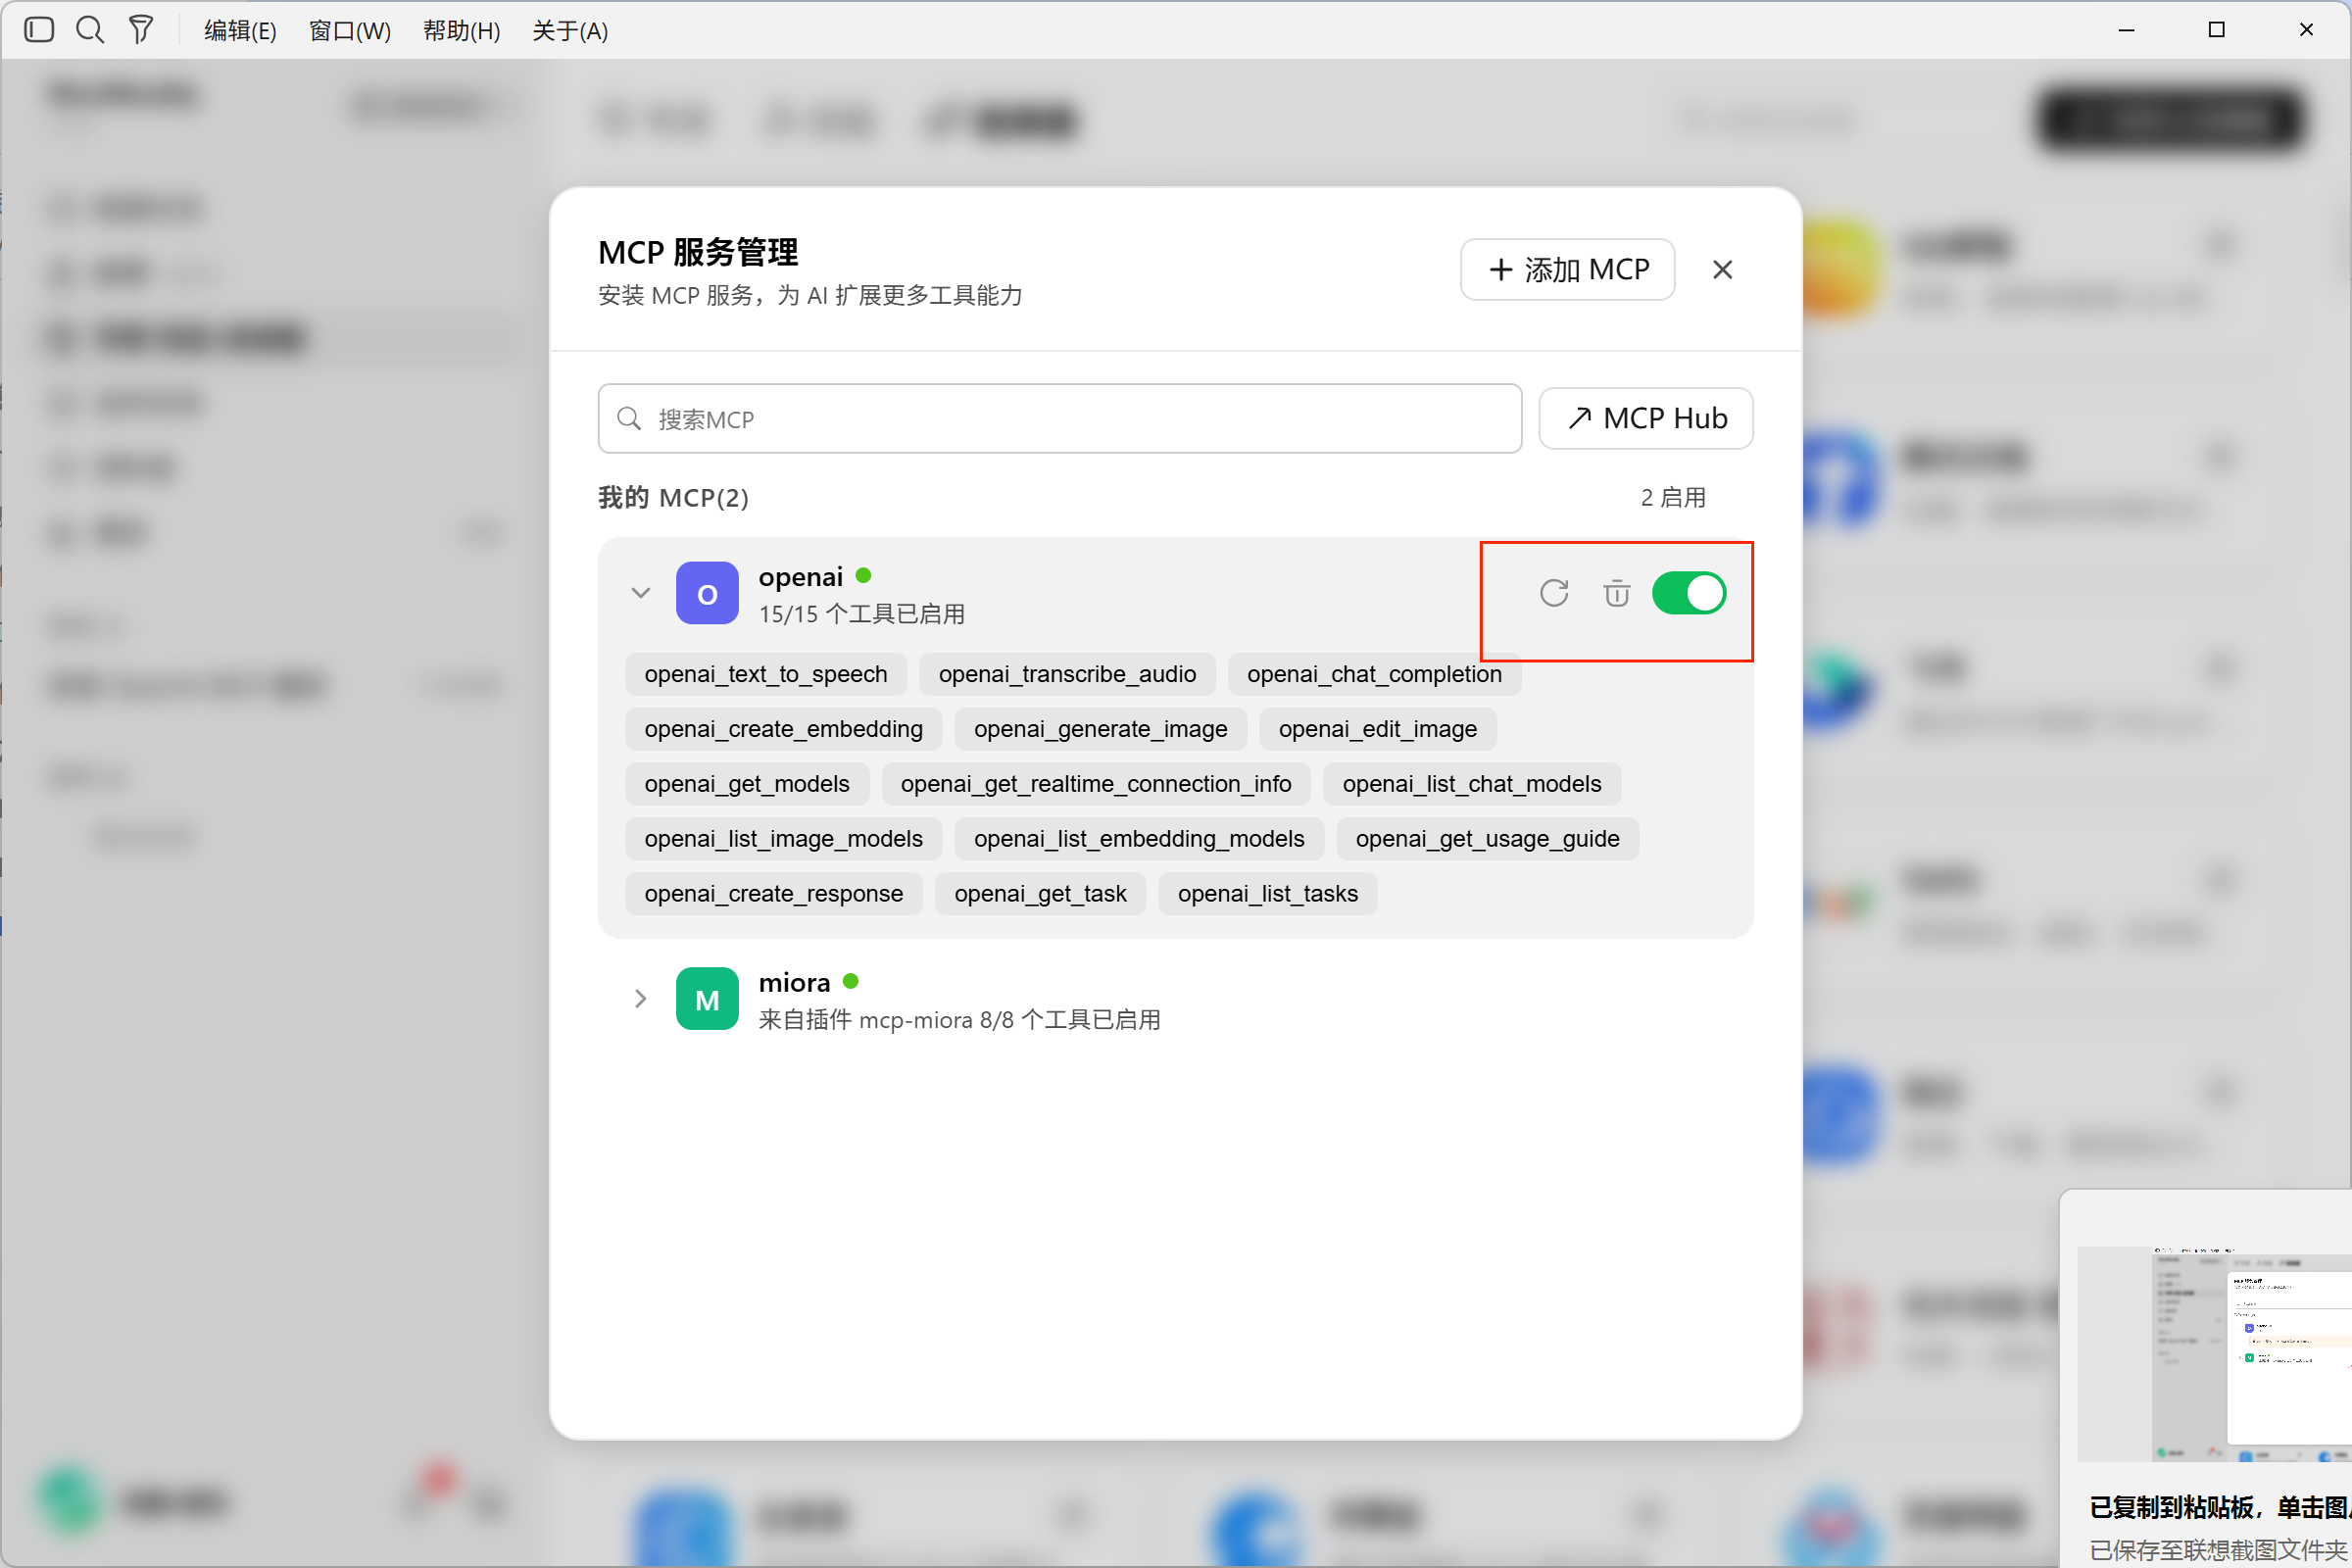Open the 帮助(H) menu
Viewport: 2352px width, 1568px height.
461,31
